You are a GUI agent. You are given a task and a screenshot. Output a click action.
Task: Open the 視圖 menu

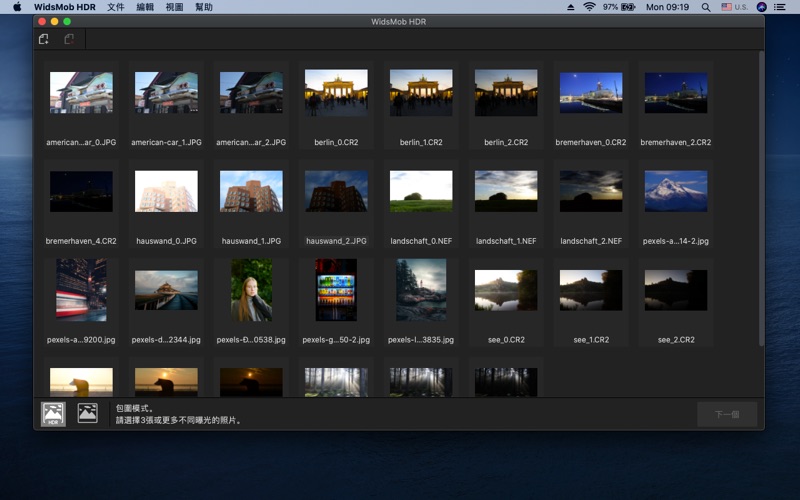[174, 7]
